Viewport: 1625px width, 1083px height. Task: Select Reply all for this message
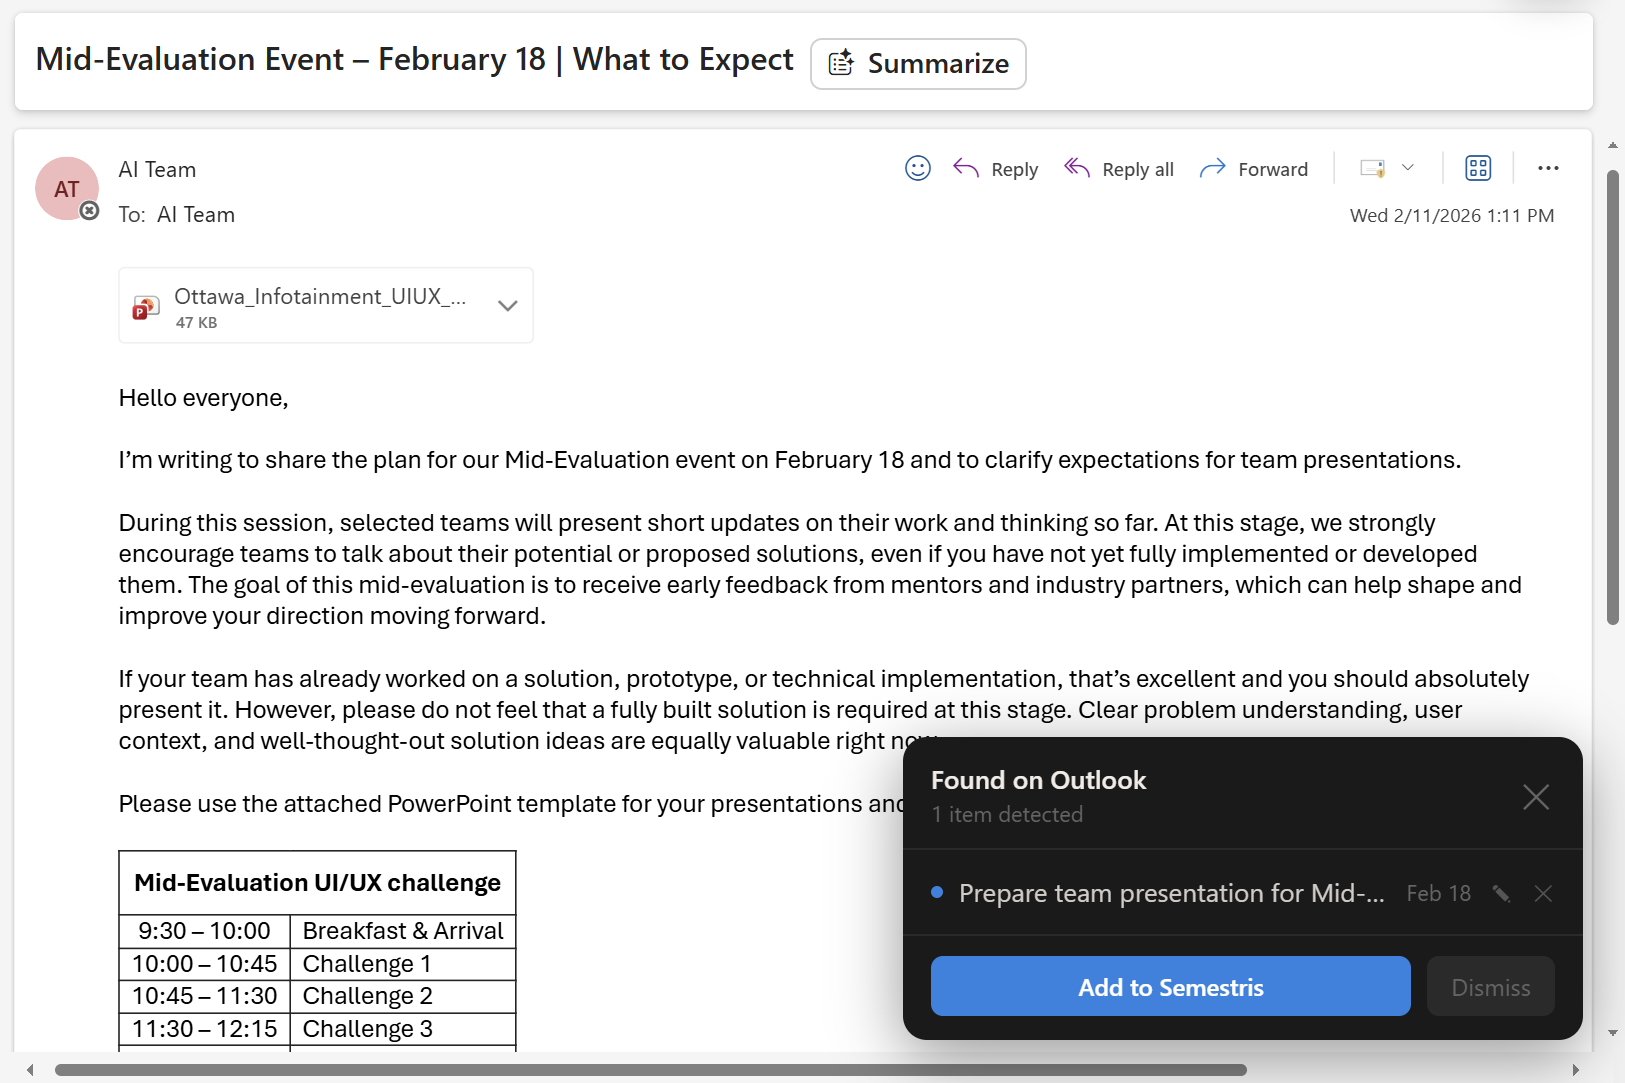1119,168
